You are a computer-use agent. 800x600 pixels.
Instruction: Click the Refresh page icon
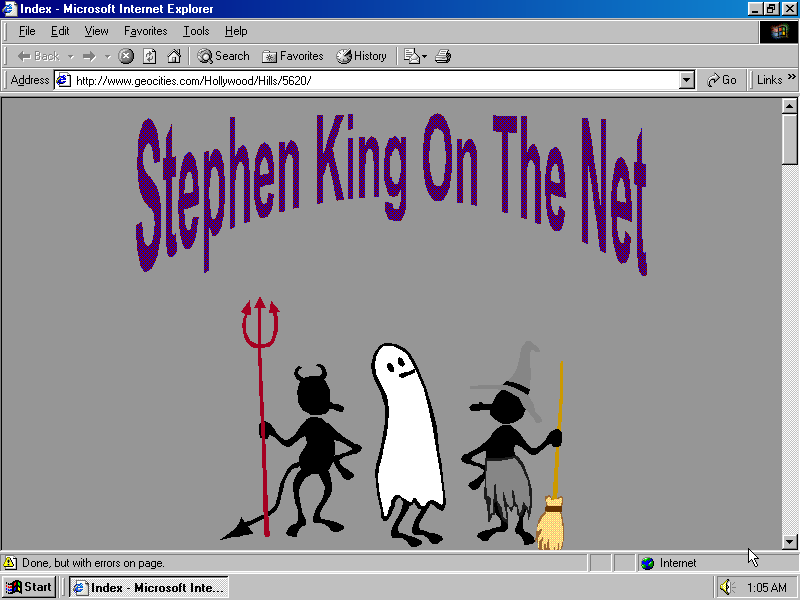pos(149,56)
